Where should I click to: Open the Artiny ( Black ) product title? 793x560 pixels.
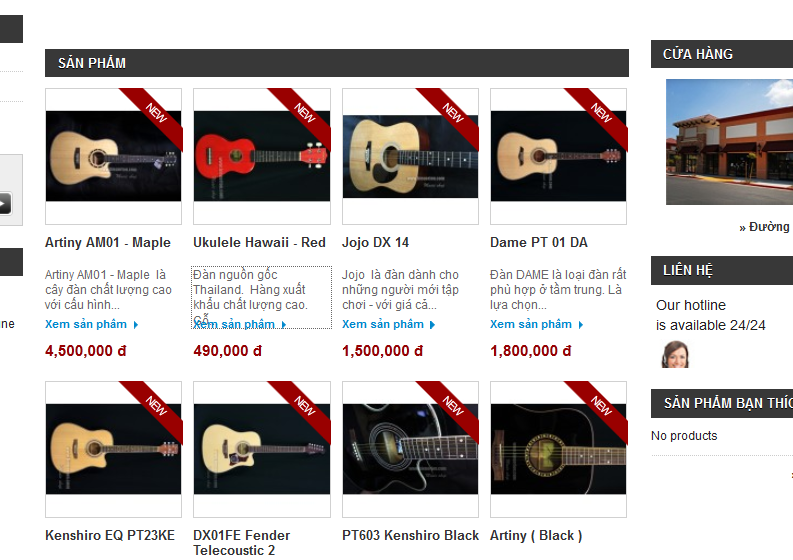[x=536, y=535]
